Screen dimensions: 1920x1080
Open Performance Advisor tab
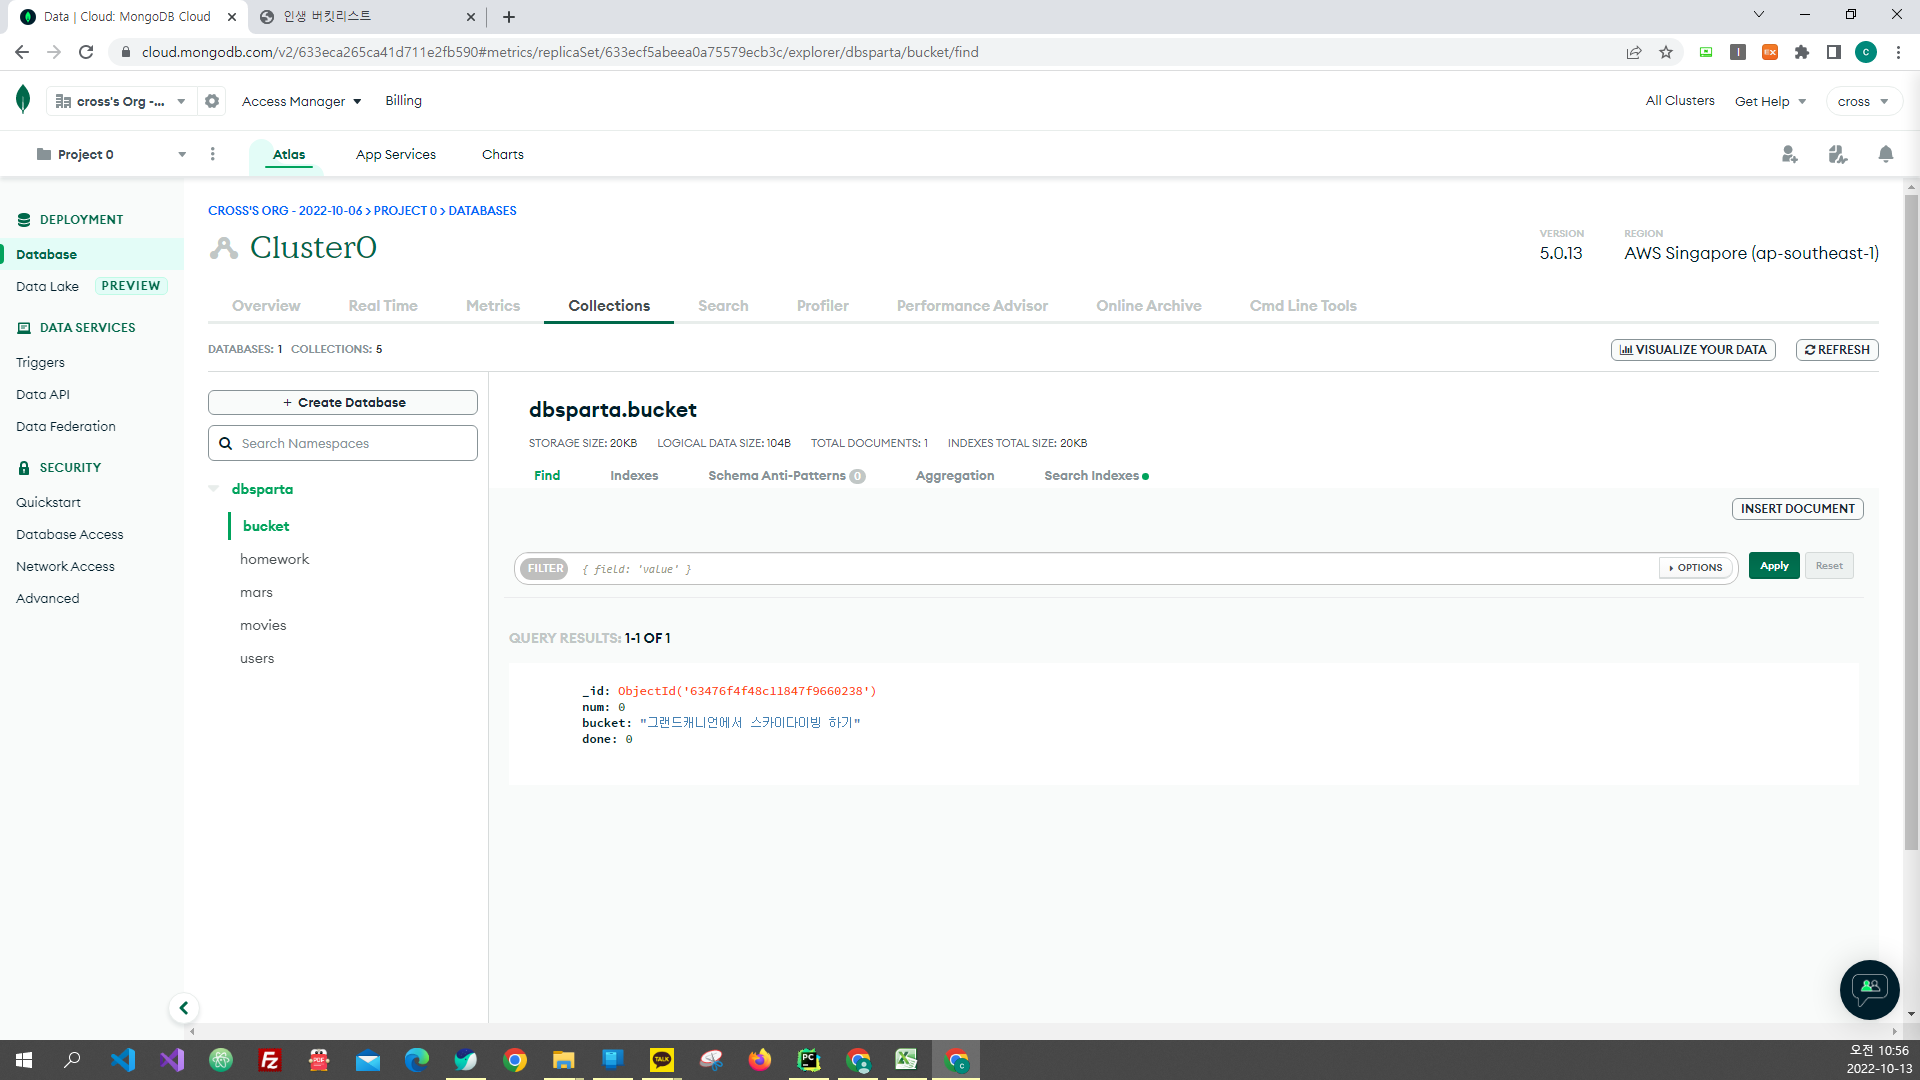point(972,306)
